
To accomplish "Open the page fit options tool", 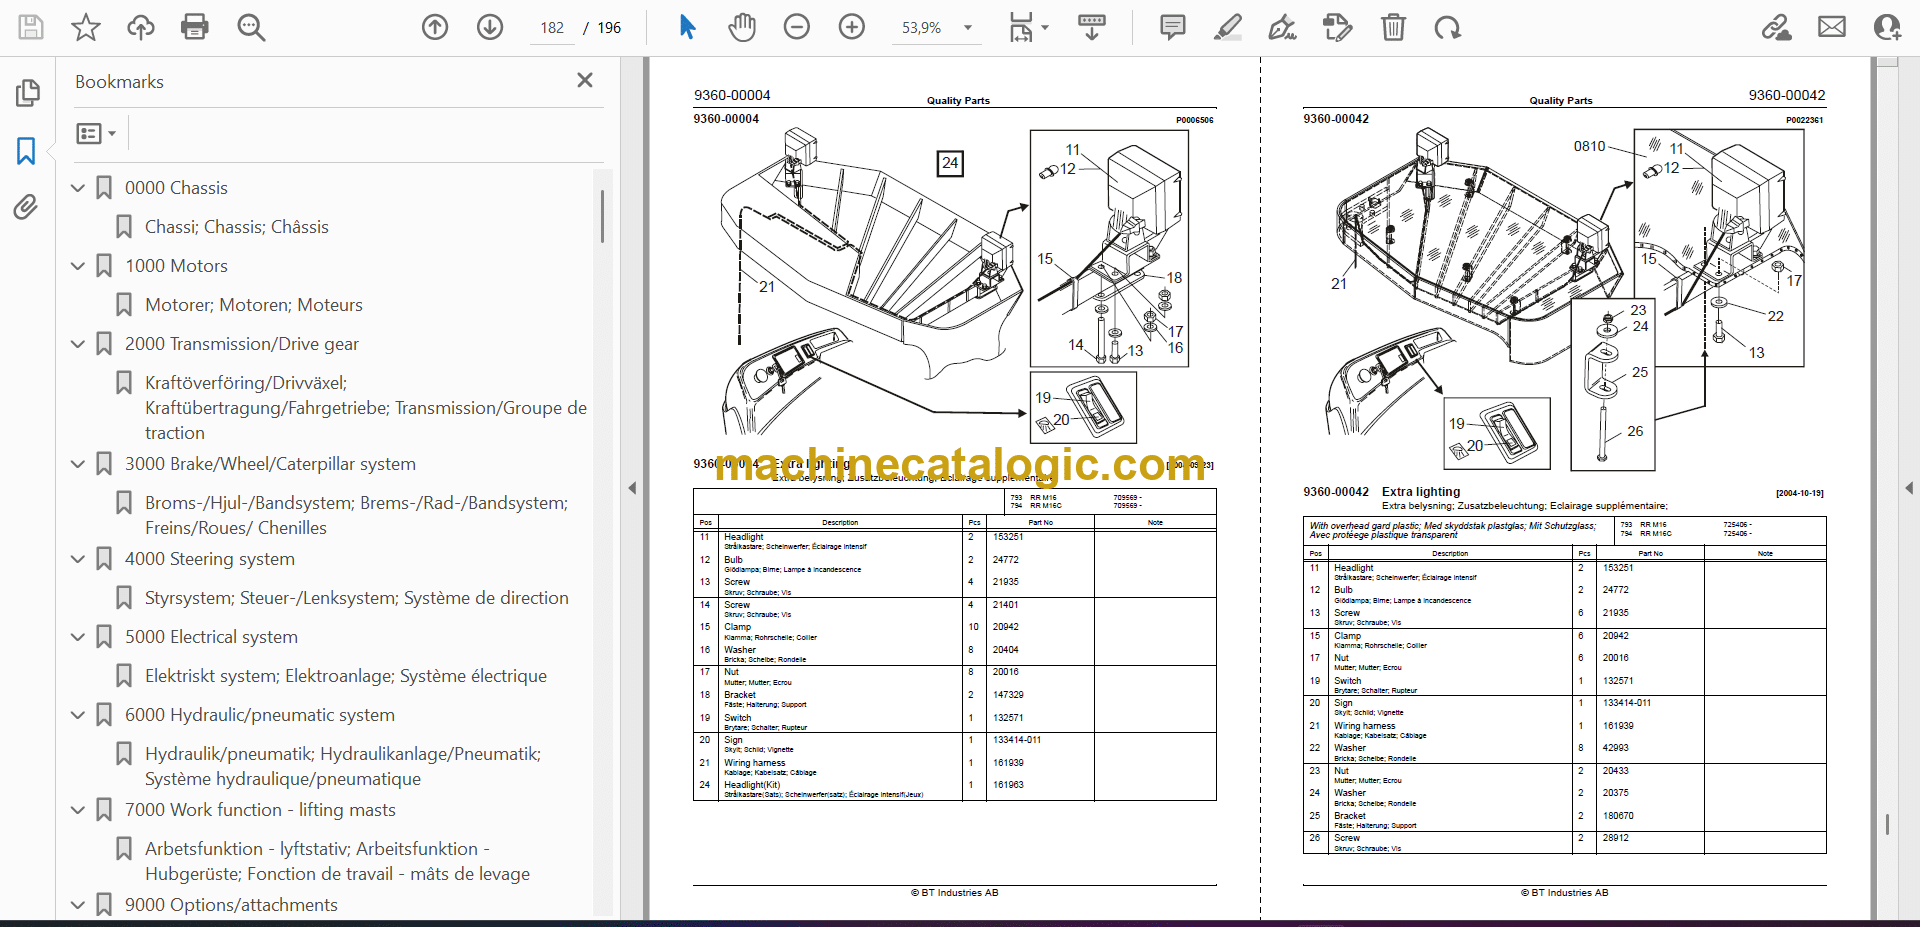I will [x=1028, y=27].
